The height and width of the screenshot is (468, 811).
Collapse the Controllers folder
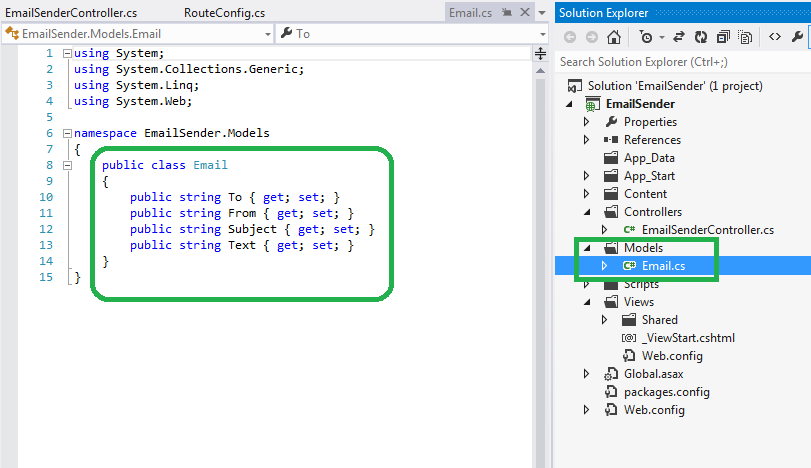tap(587, 212)
